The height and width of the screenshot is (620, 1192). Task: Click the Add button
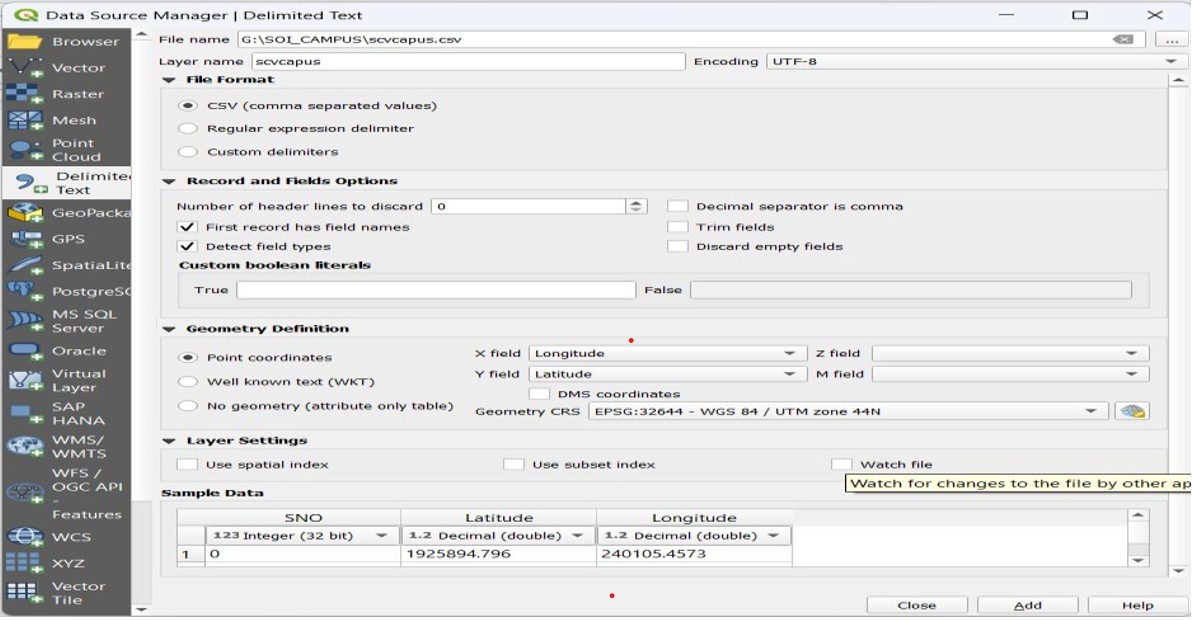[x=1027, y=604]
